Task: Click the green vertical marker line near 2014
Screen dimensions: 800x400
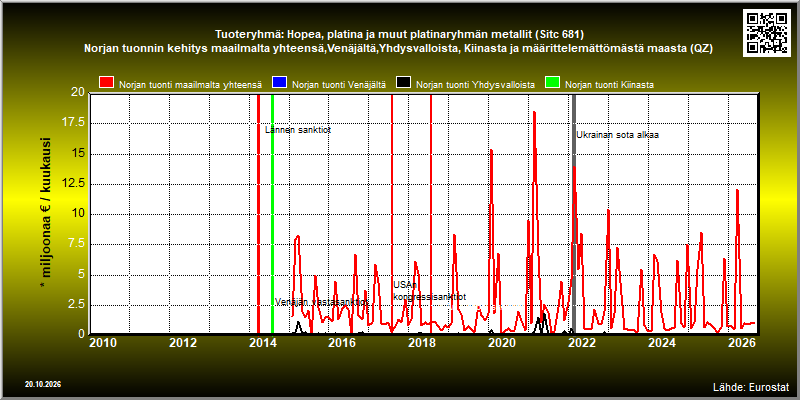Action: pos(272,214)
